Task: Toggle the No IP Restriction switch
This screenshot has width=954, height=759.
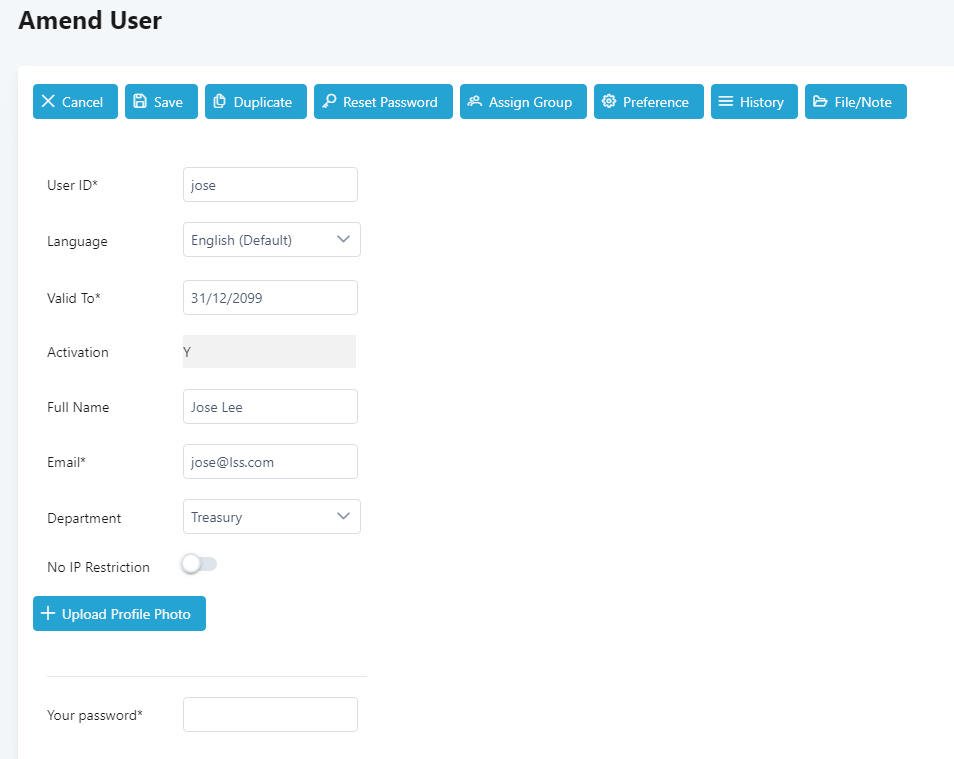Action: coord(199,565)
